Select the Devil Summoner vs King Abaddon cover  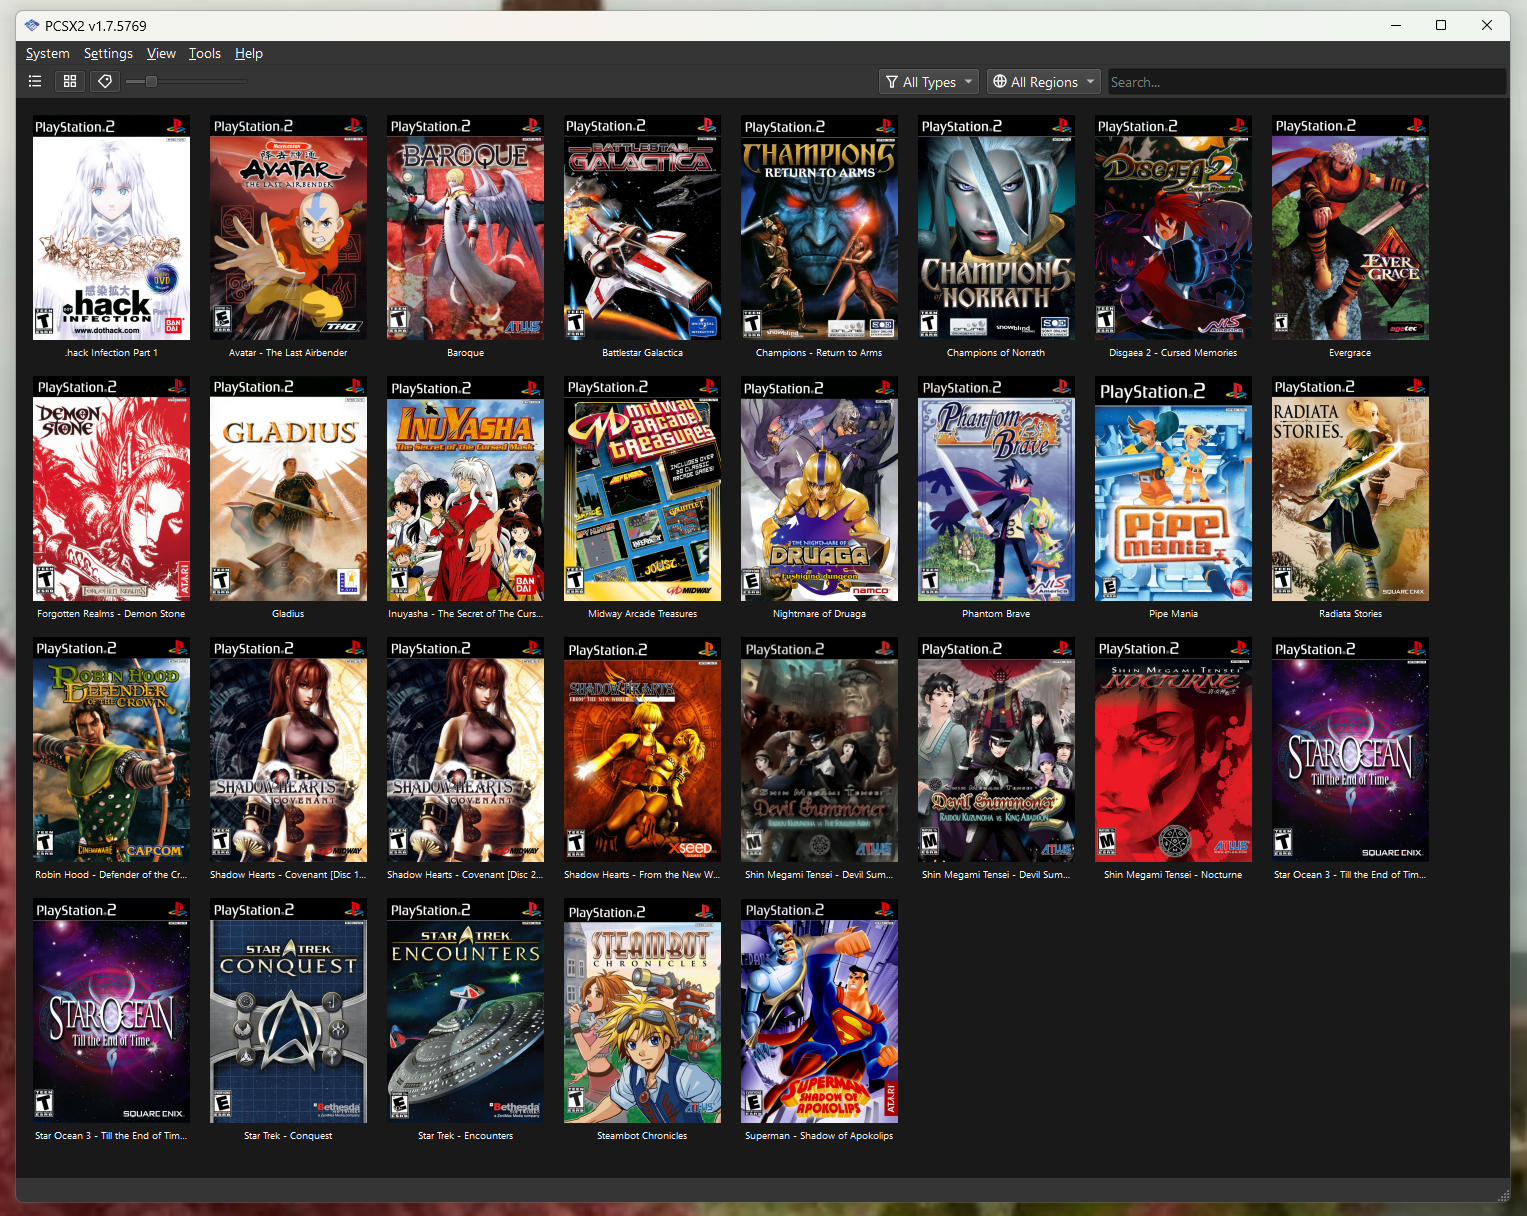[996, 749]
